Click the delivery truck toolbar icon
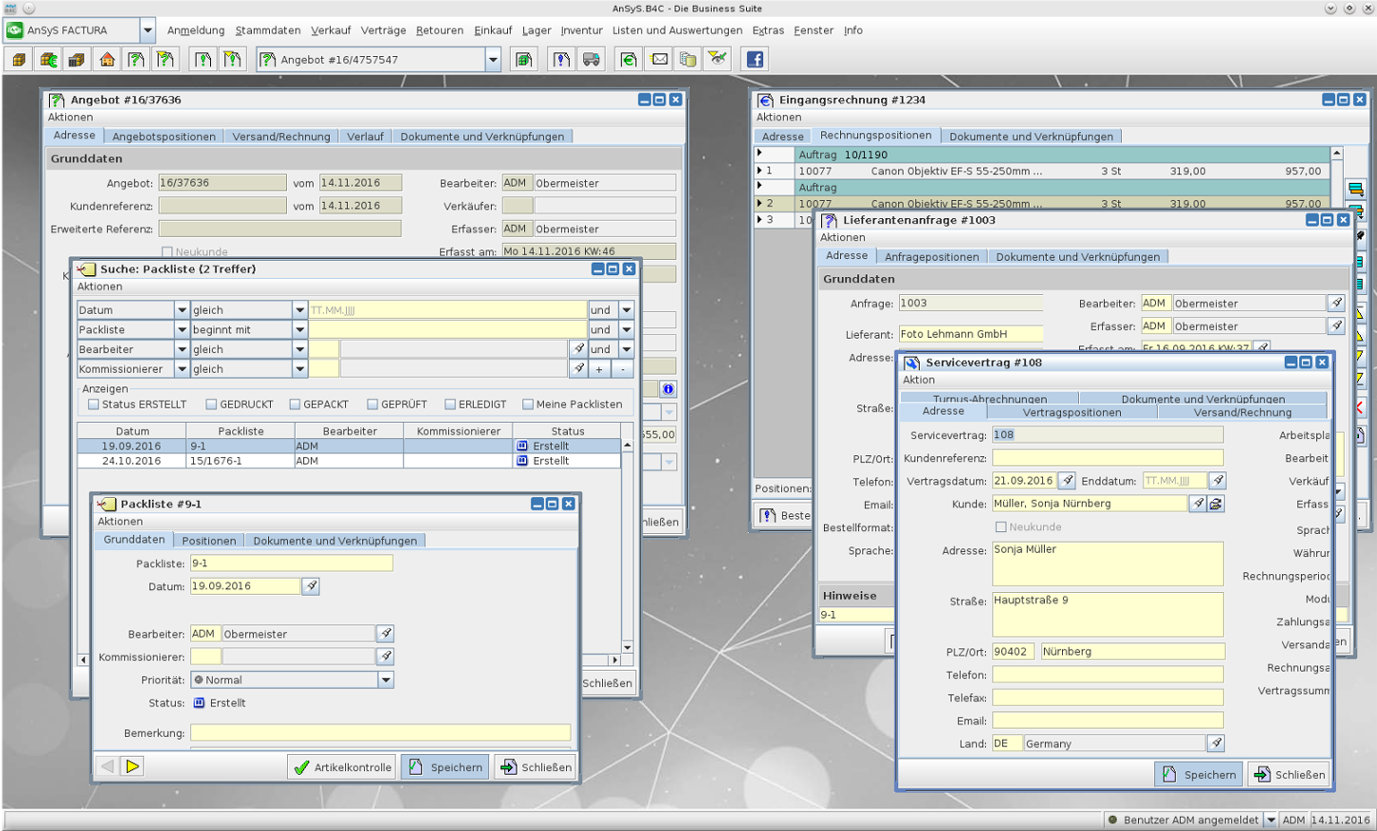1377x831 pixels. click(591, 60)
